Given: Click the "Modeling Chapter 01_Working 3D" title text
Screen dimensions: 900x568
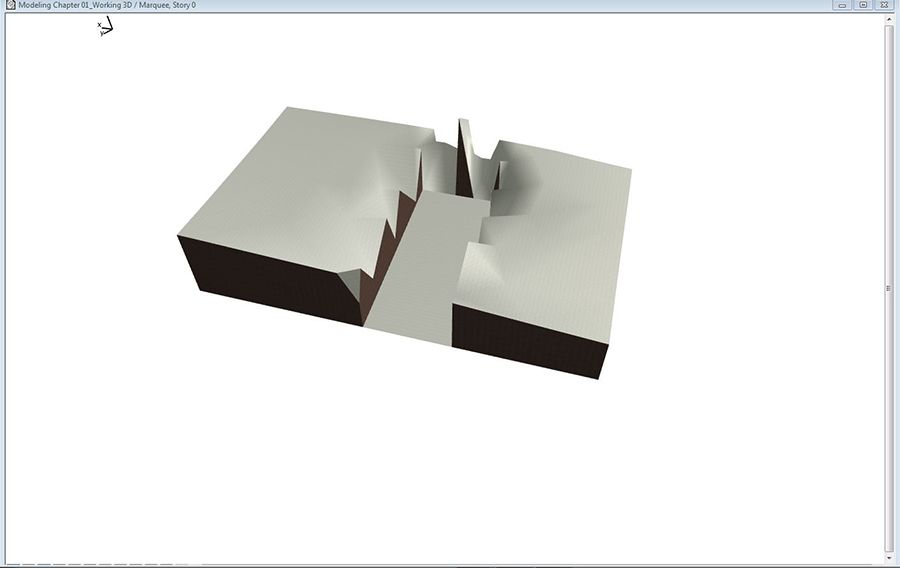Looking at the screenshot, I should 75,5.
